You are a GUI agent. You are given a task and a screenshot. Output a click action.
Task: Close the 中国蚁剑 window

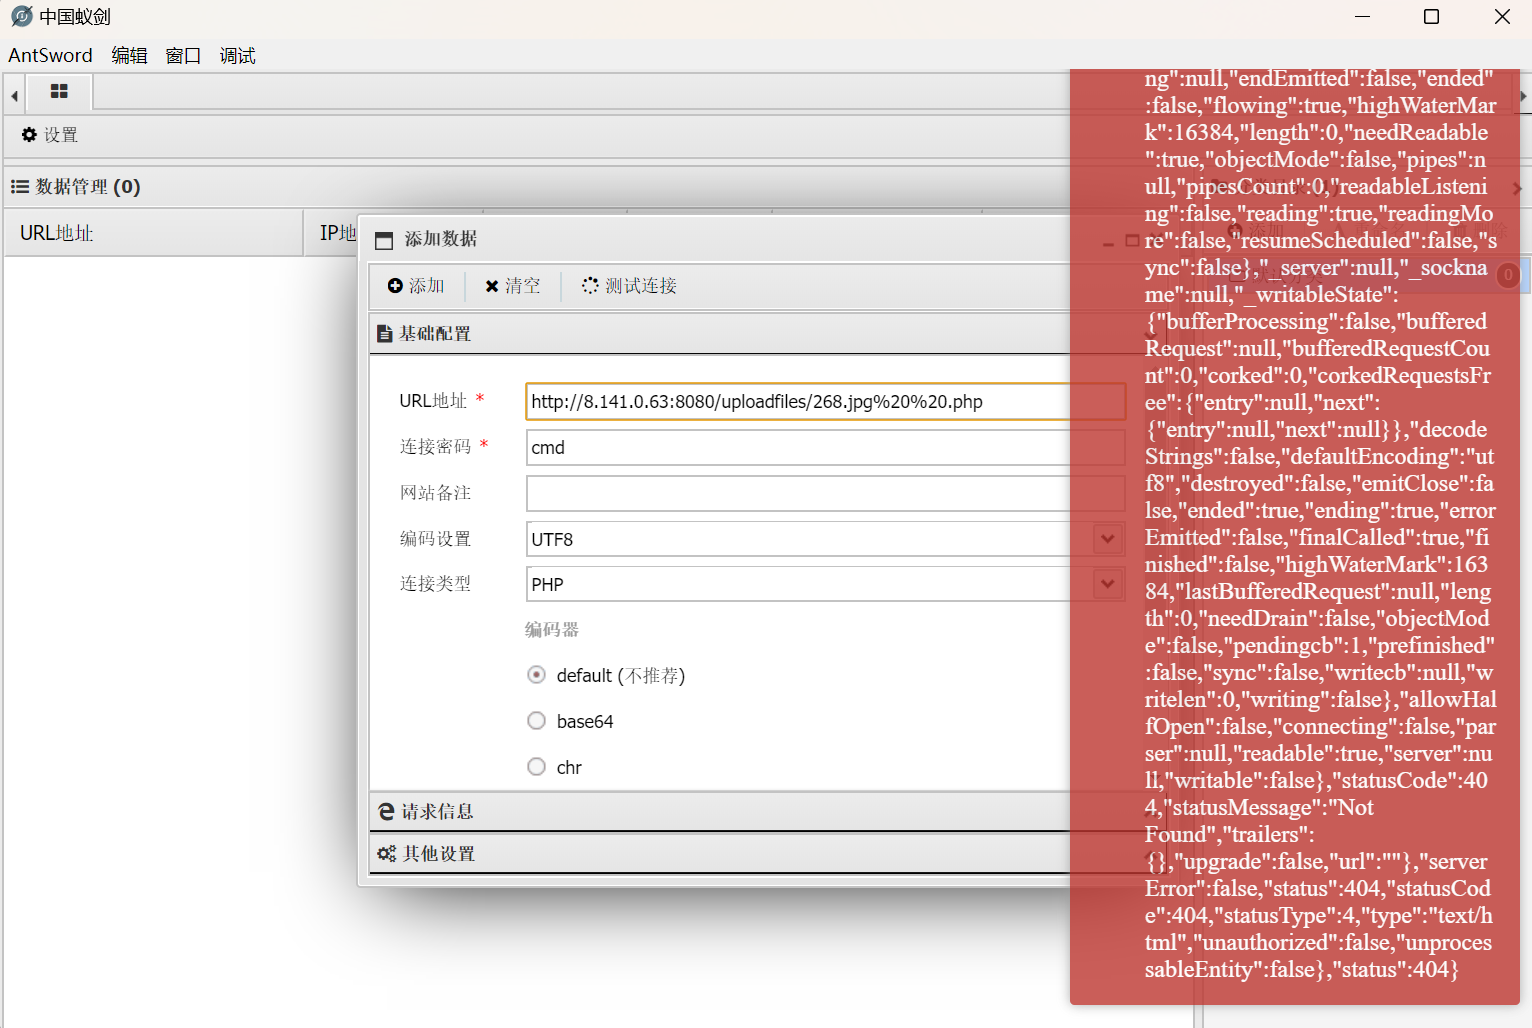(1502, 17)
